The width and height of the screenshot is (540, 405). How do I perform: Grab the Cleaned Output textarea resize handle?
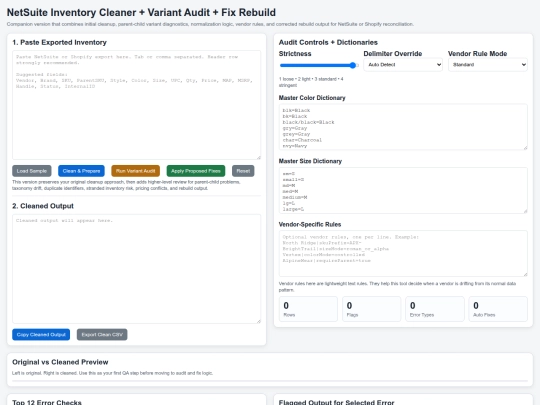point(259,321)
